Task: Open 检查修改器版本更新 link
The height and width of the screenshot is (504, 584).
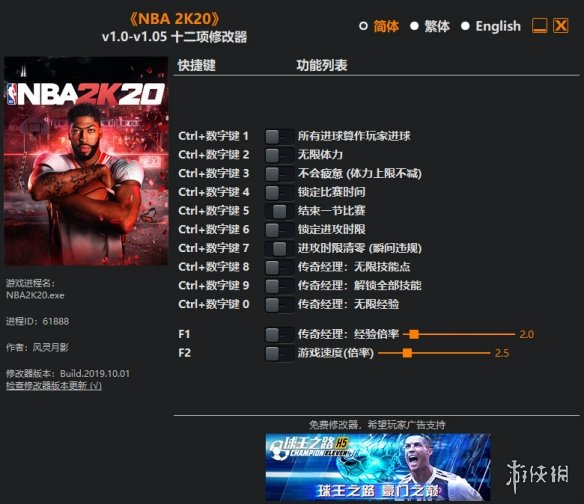Action: [x=54, y=386]
